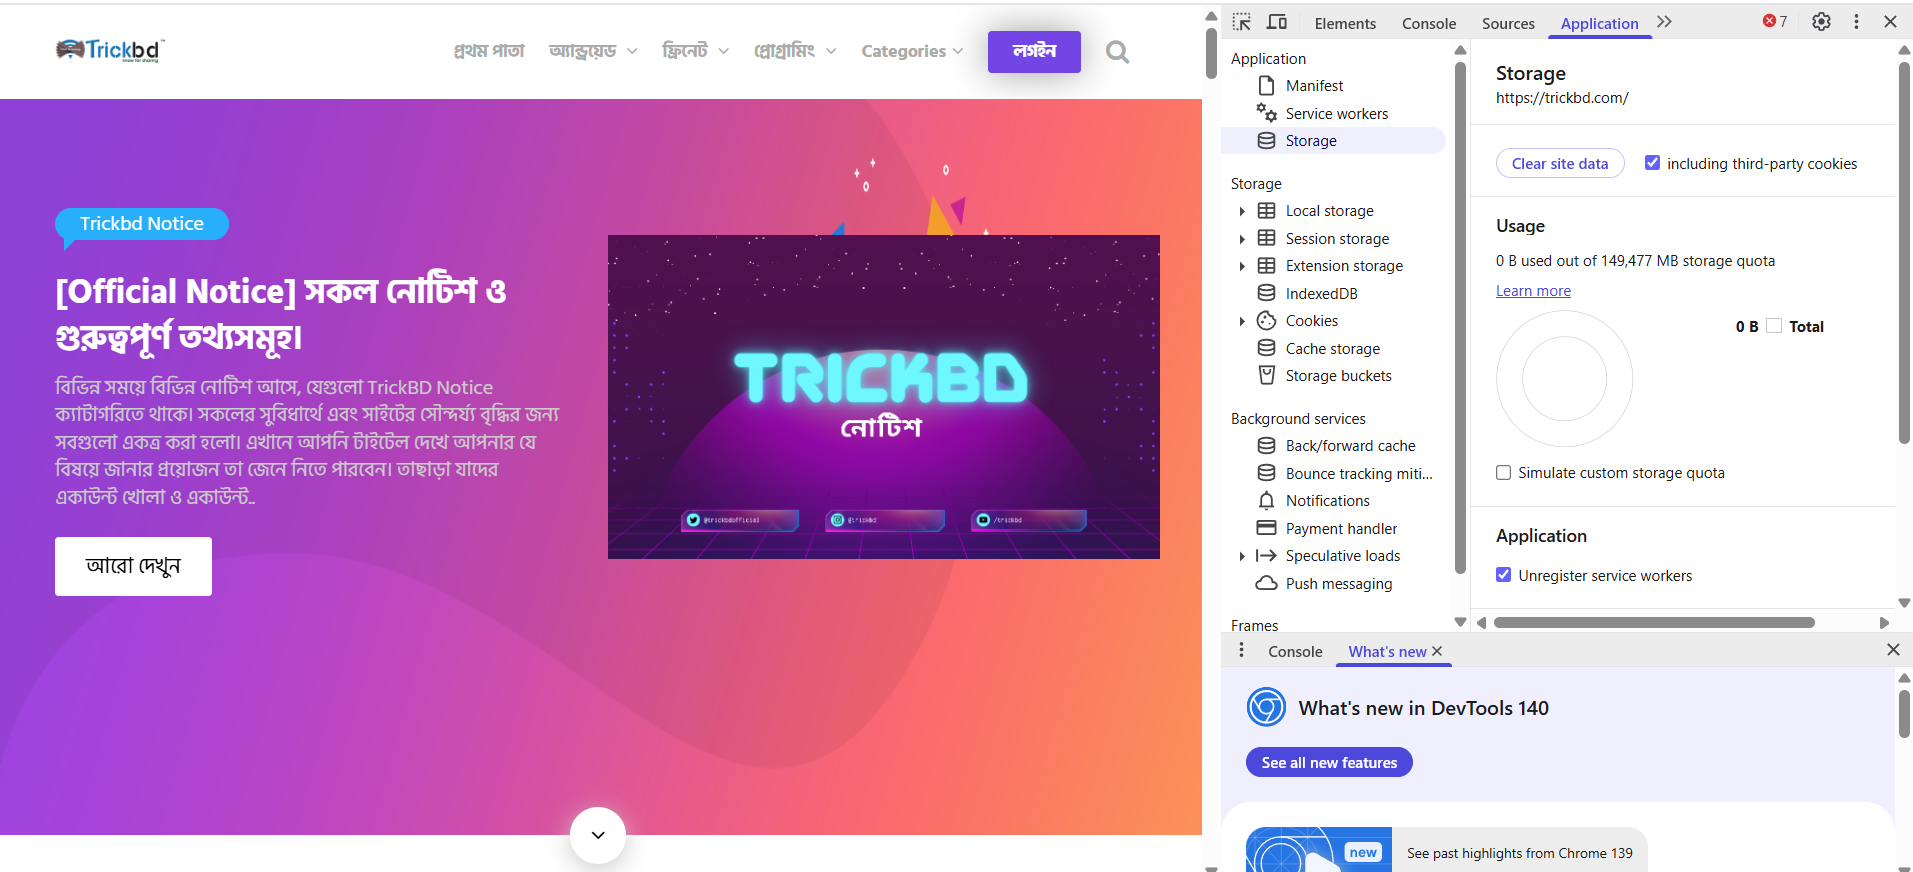Open the DevTools three-dot customize menu

click(x=1856, y=22)
